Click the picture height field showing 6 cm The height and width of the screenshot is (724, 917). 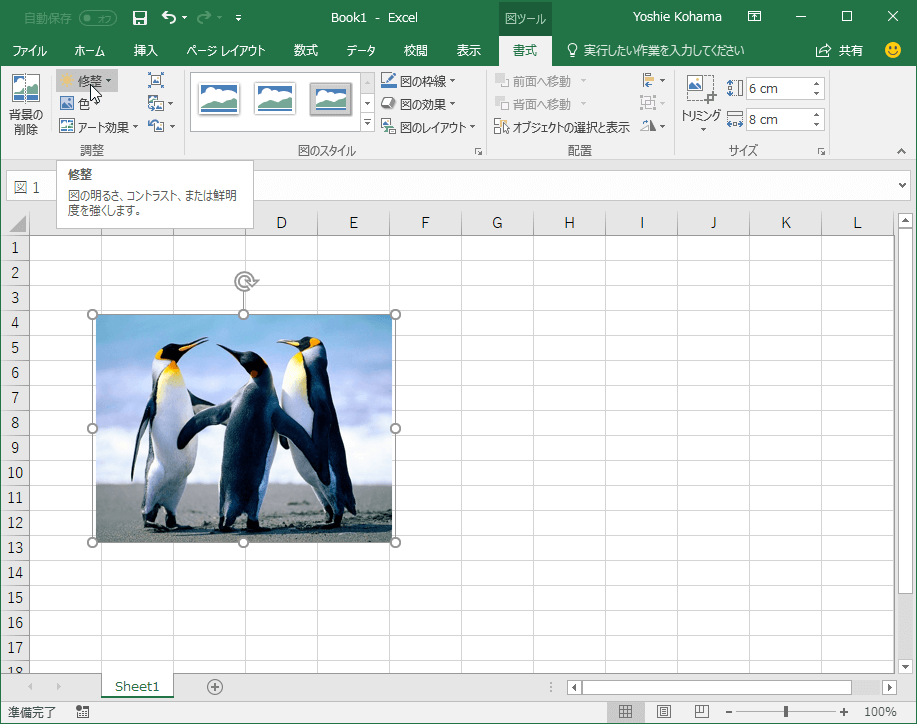[x=777, y=88]
